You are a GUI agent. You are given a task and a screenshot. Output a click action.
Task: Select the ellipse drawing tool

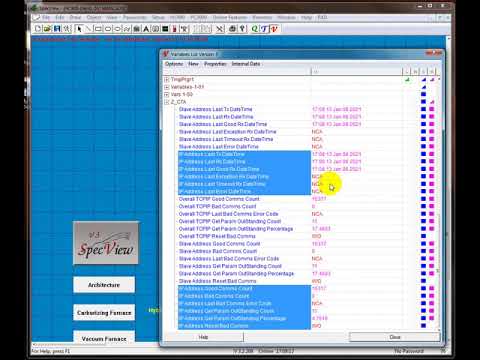click(x=117, y=29)
